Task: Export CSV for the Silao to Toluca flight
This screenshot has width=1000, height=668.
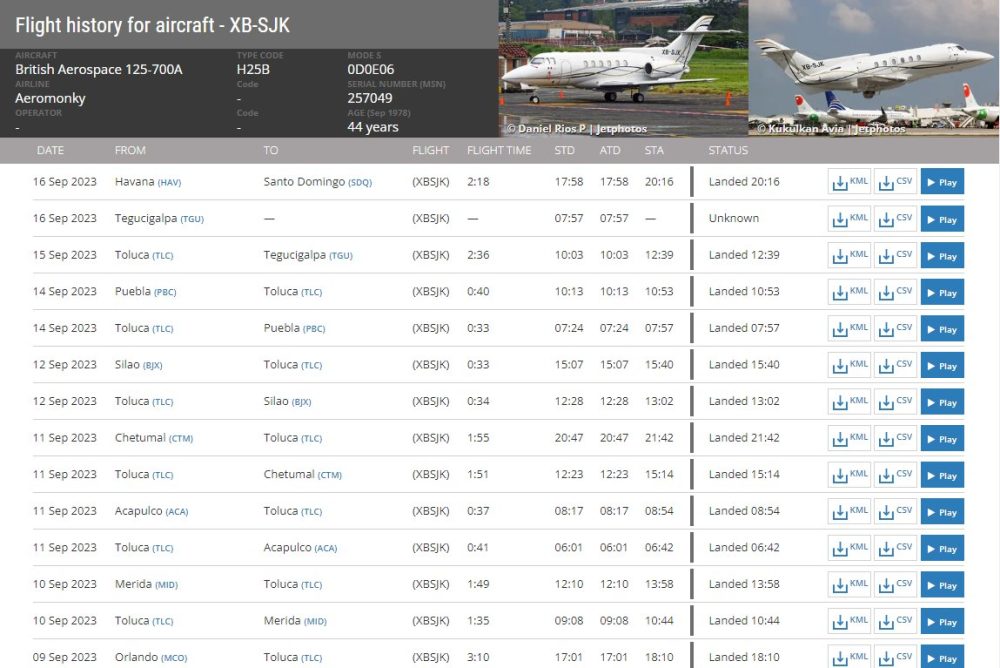Action: [x=895, y=365]
